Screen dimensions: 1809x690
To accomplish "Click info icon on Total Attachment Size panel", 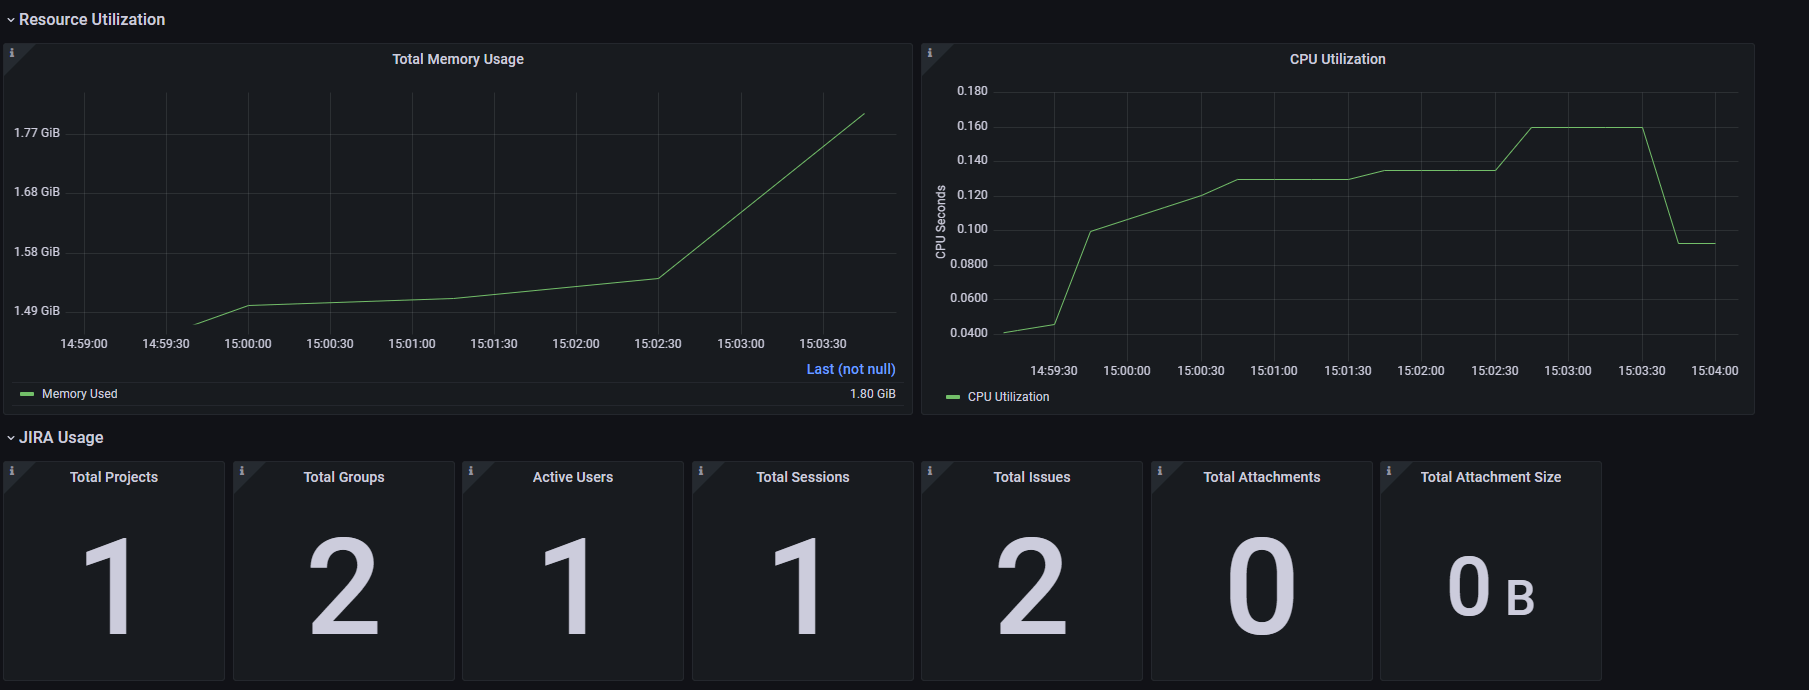I will point(1389,471).
